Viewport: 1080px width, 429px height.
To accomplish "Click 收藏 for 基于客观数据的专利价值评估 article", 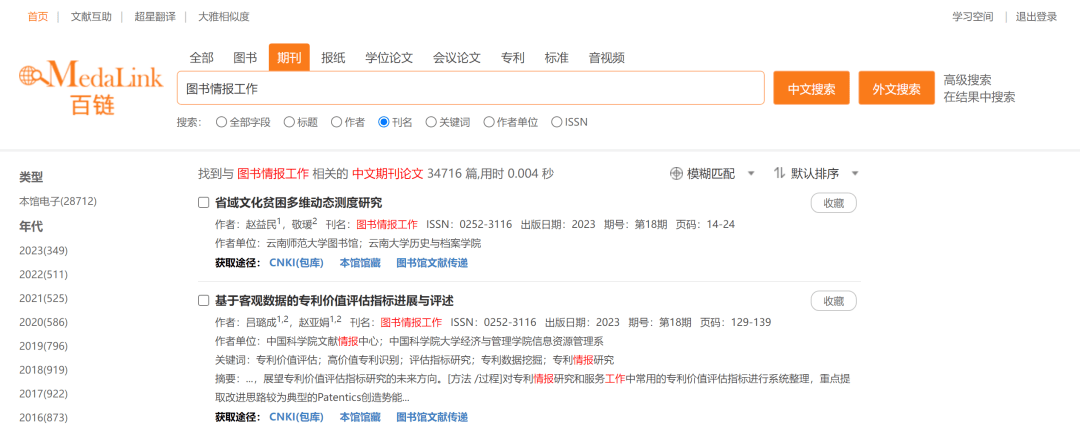I will pos(833,301).
